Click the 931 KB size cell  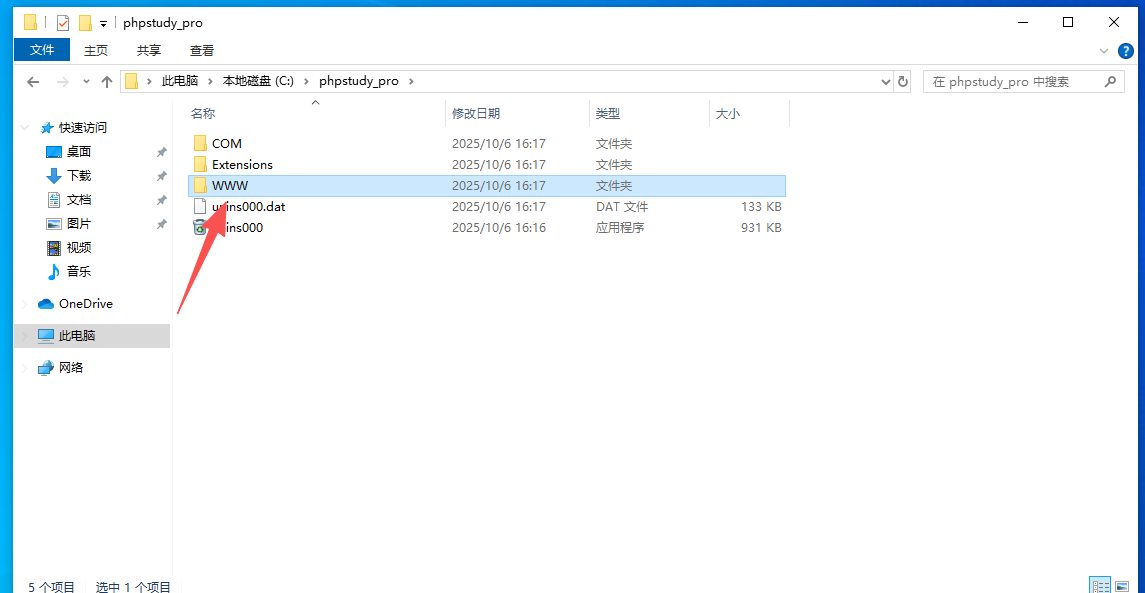(x=761, y=228)
